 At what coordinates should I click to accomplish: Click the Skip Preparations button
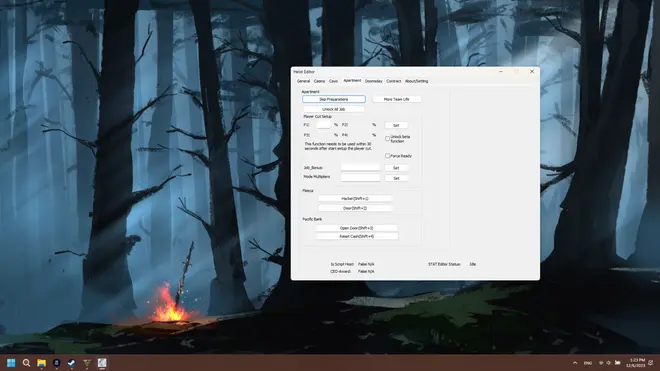point(334,99)
